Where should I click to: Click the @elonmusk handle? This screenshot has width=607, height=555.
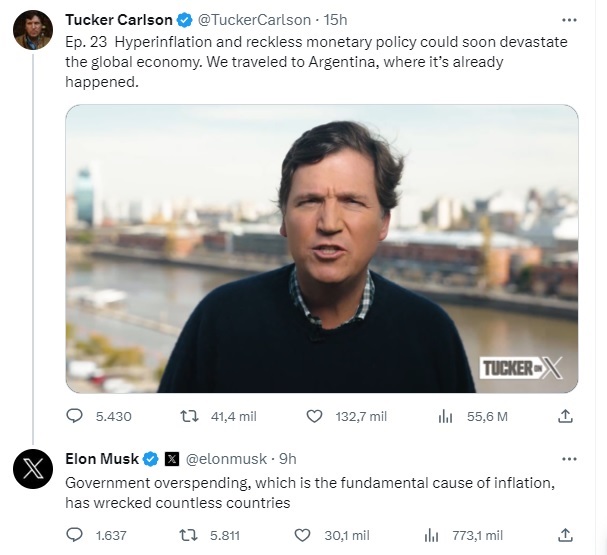[x=226, y=458]
